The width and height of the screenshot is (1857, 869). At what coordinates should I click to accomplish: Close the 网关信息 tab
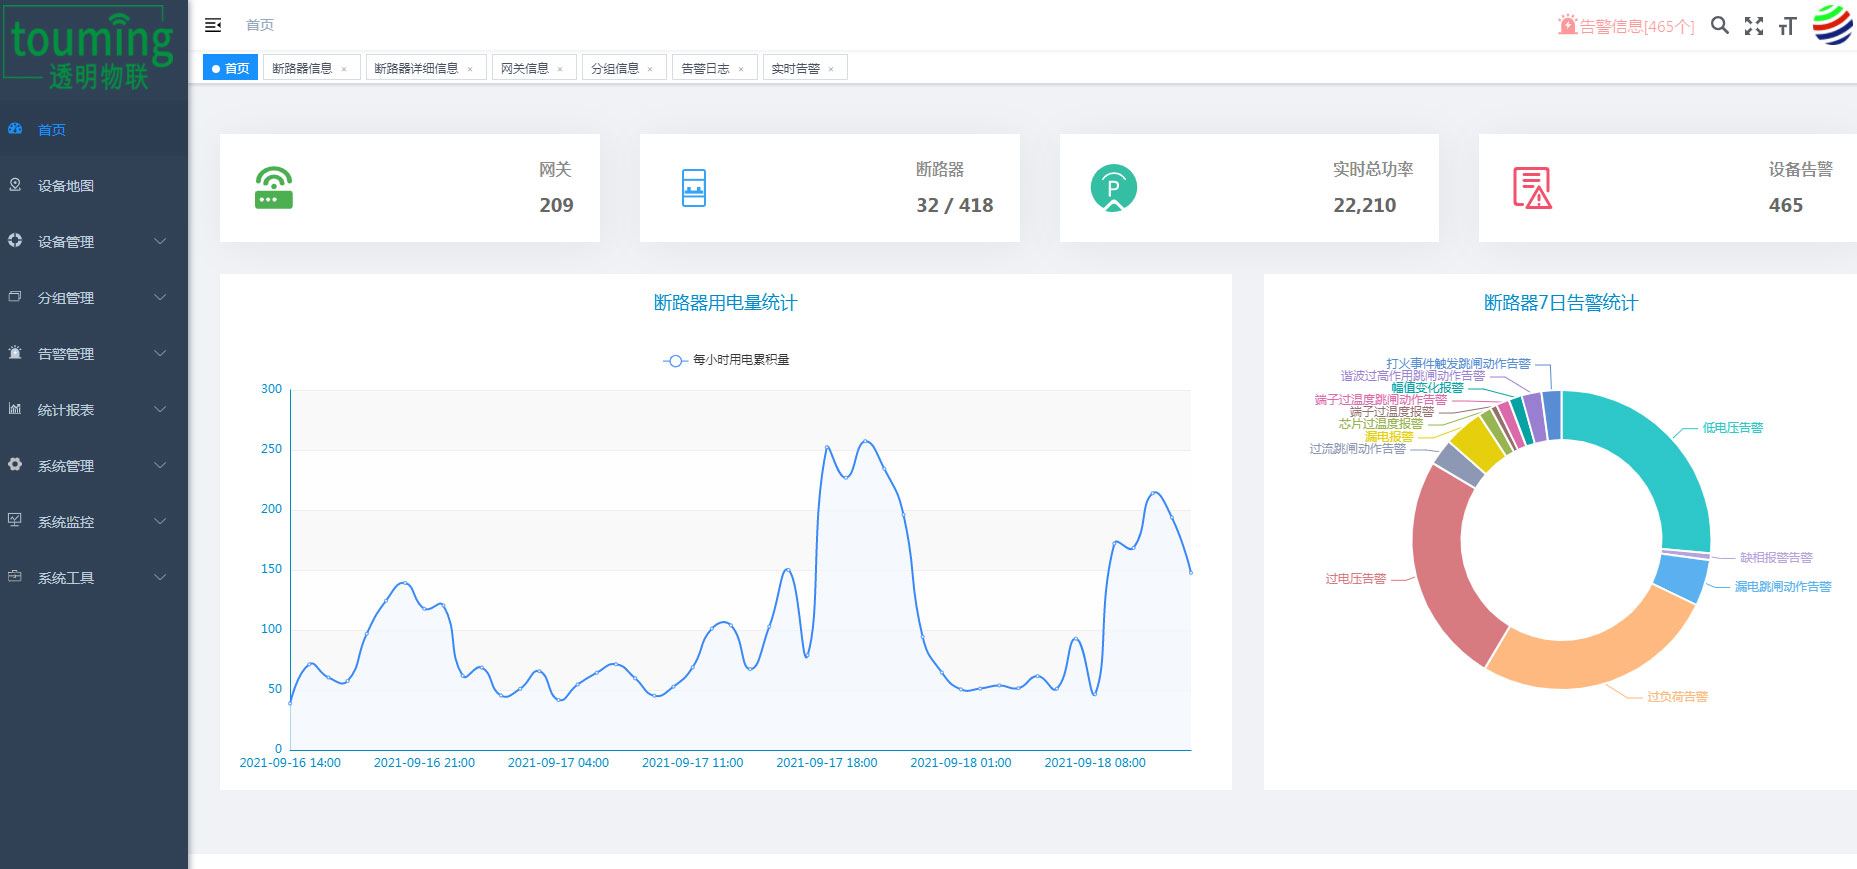[560, 69]
